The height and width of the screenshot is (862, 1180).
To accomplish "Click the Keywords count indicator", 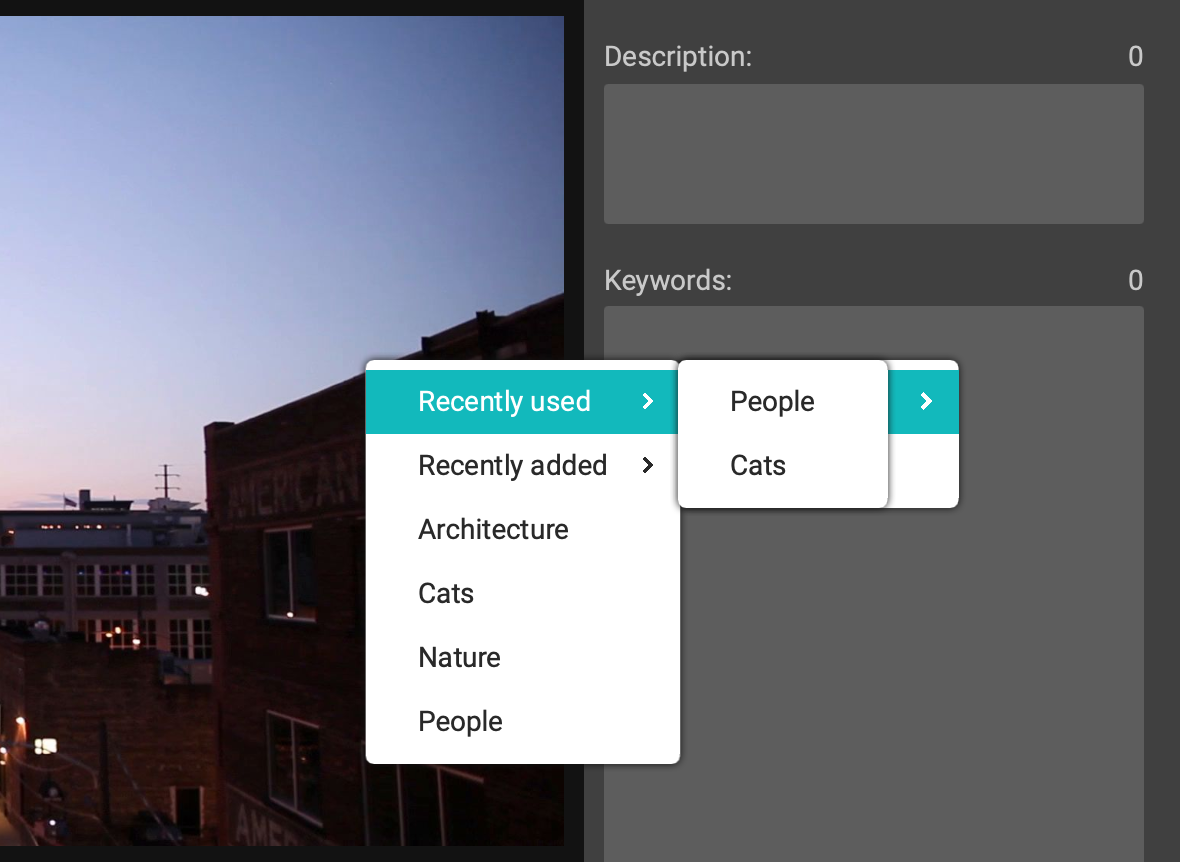I will point(1135,281).
